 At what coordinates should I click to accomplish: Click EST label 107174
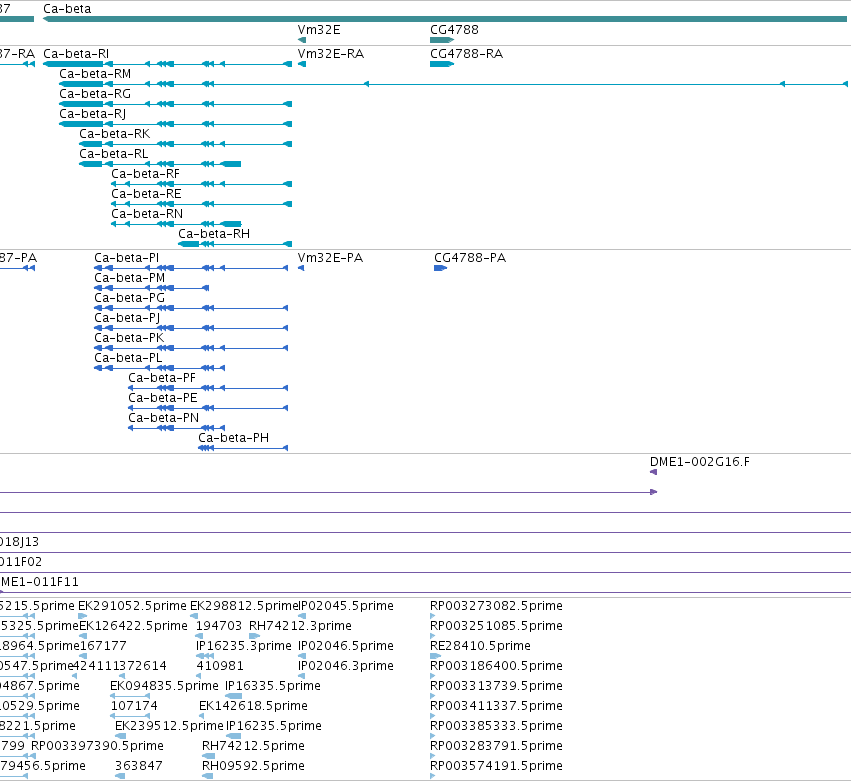coord(134,706)
